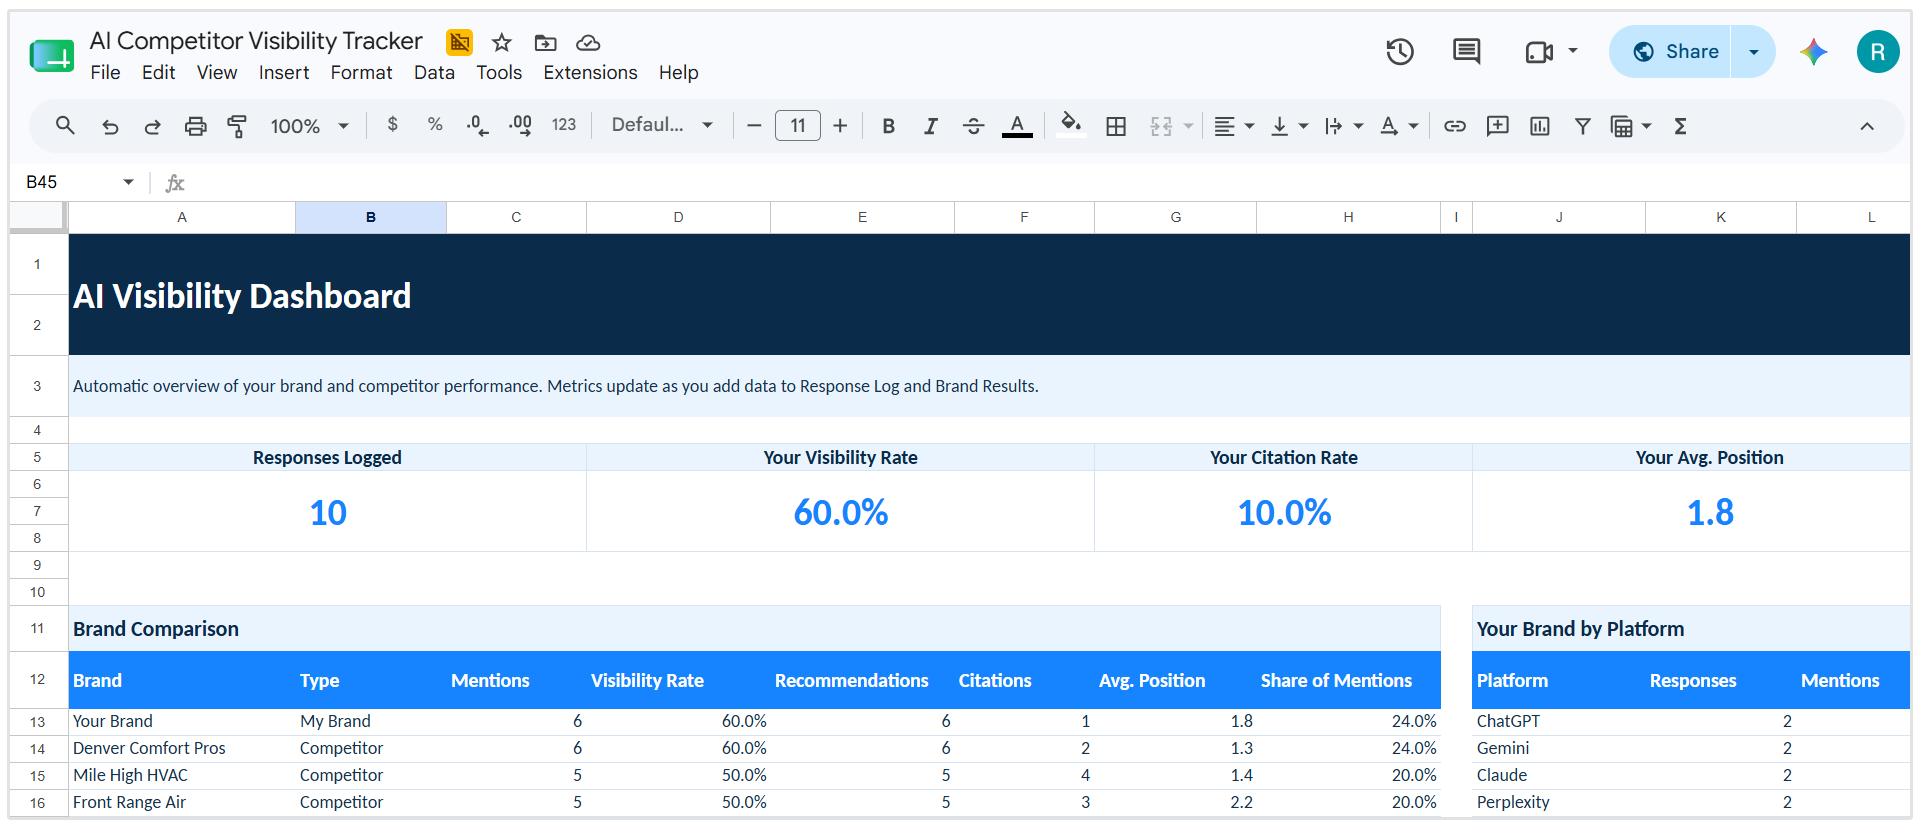
Task: Open the comments panel
Action: click(x=1466, y=52)
